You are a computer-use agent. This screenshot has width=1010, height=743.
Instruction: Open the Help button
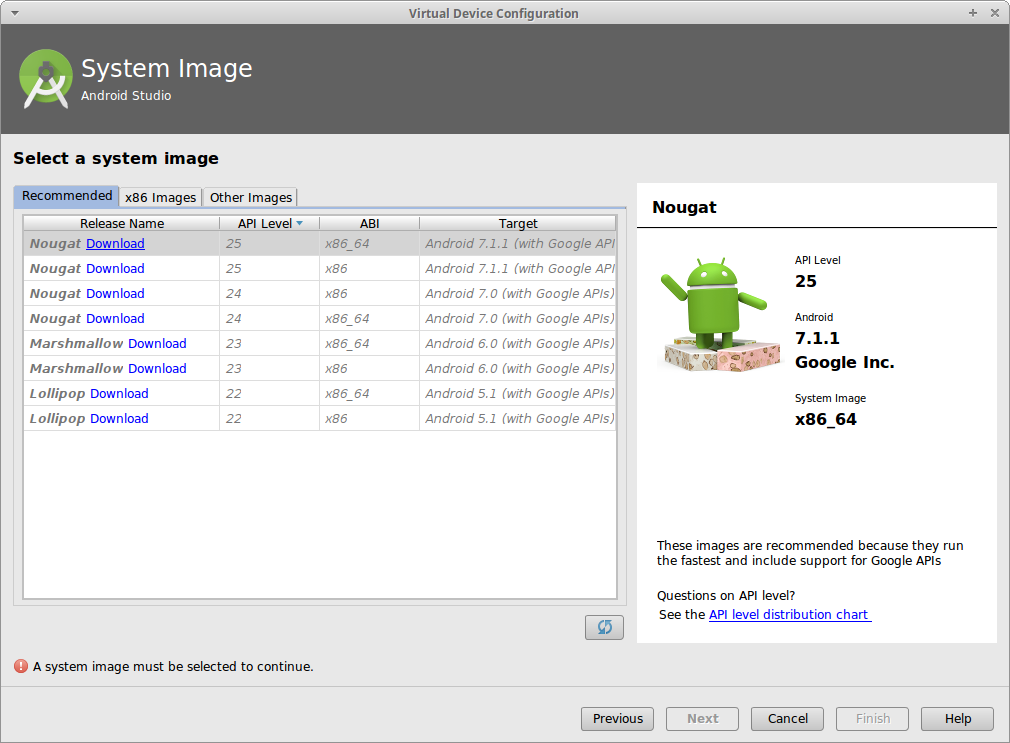tap(957, 718)
